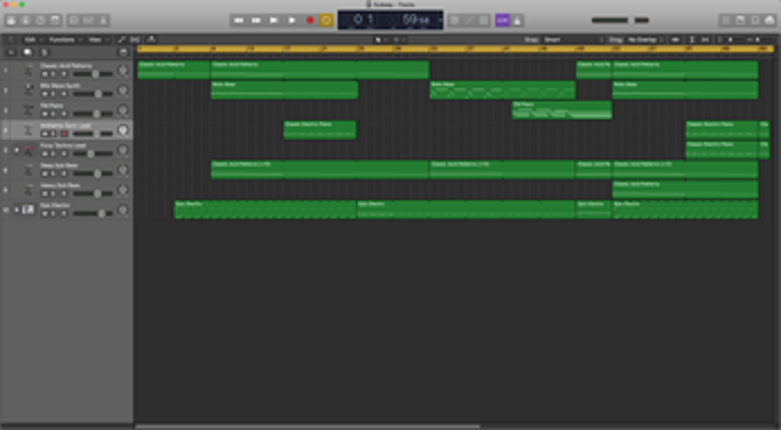Screen dimensions: 781x430
Task: Click the instrument icon of 80s Wave Synth track
Action: (x=28, y=90)
